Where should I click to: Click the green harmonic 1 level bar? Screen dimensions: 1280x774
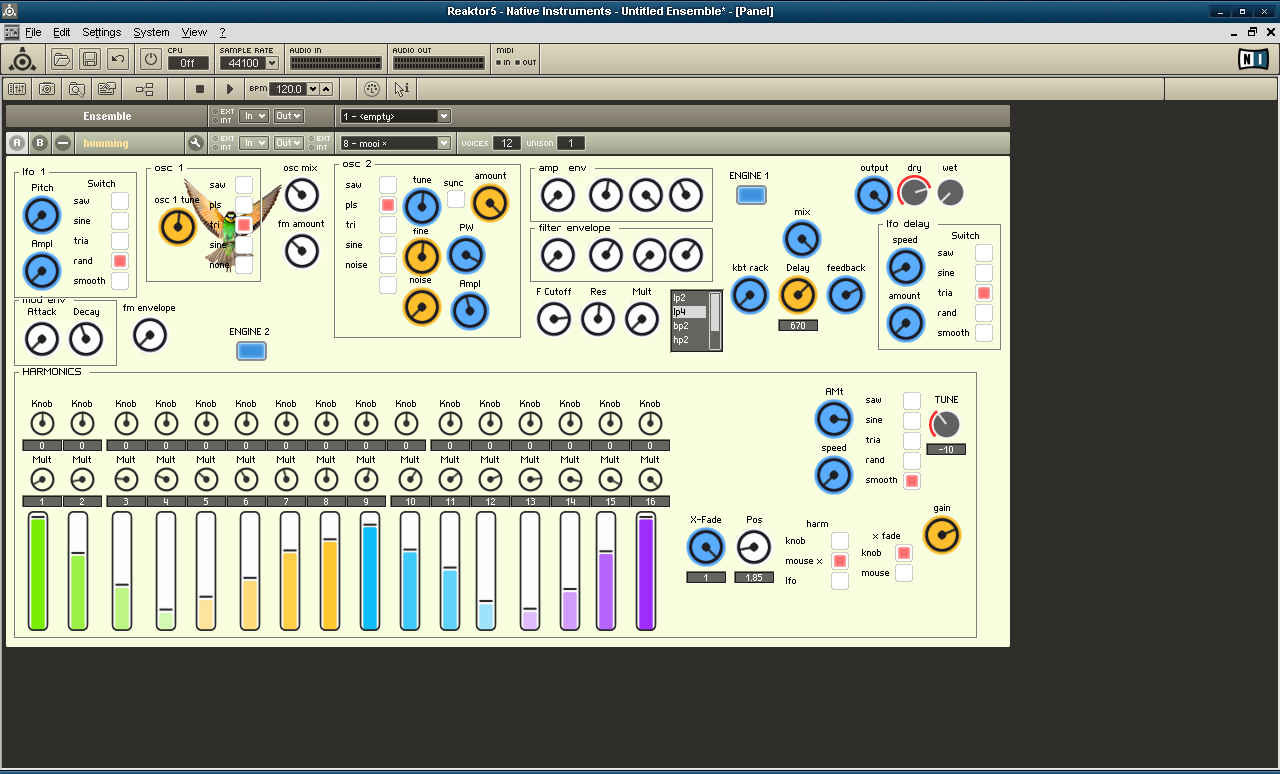click(38, 571)
